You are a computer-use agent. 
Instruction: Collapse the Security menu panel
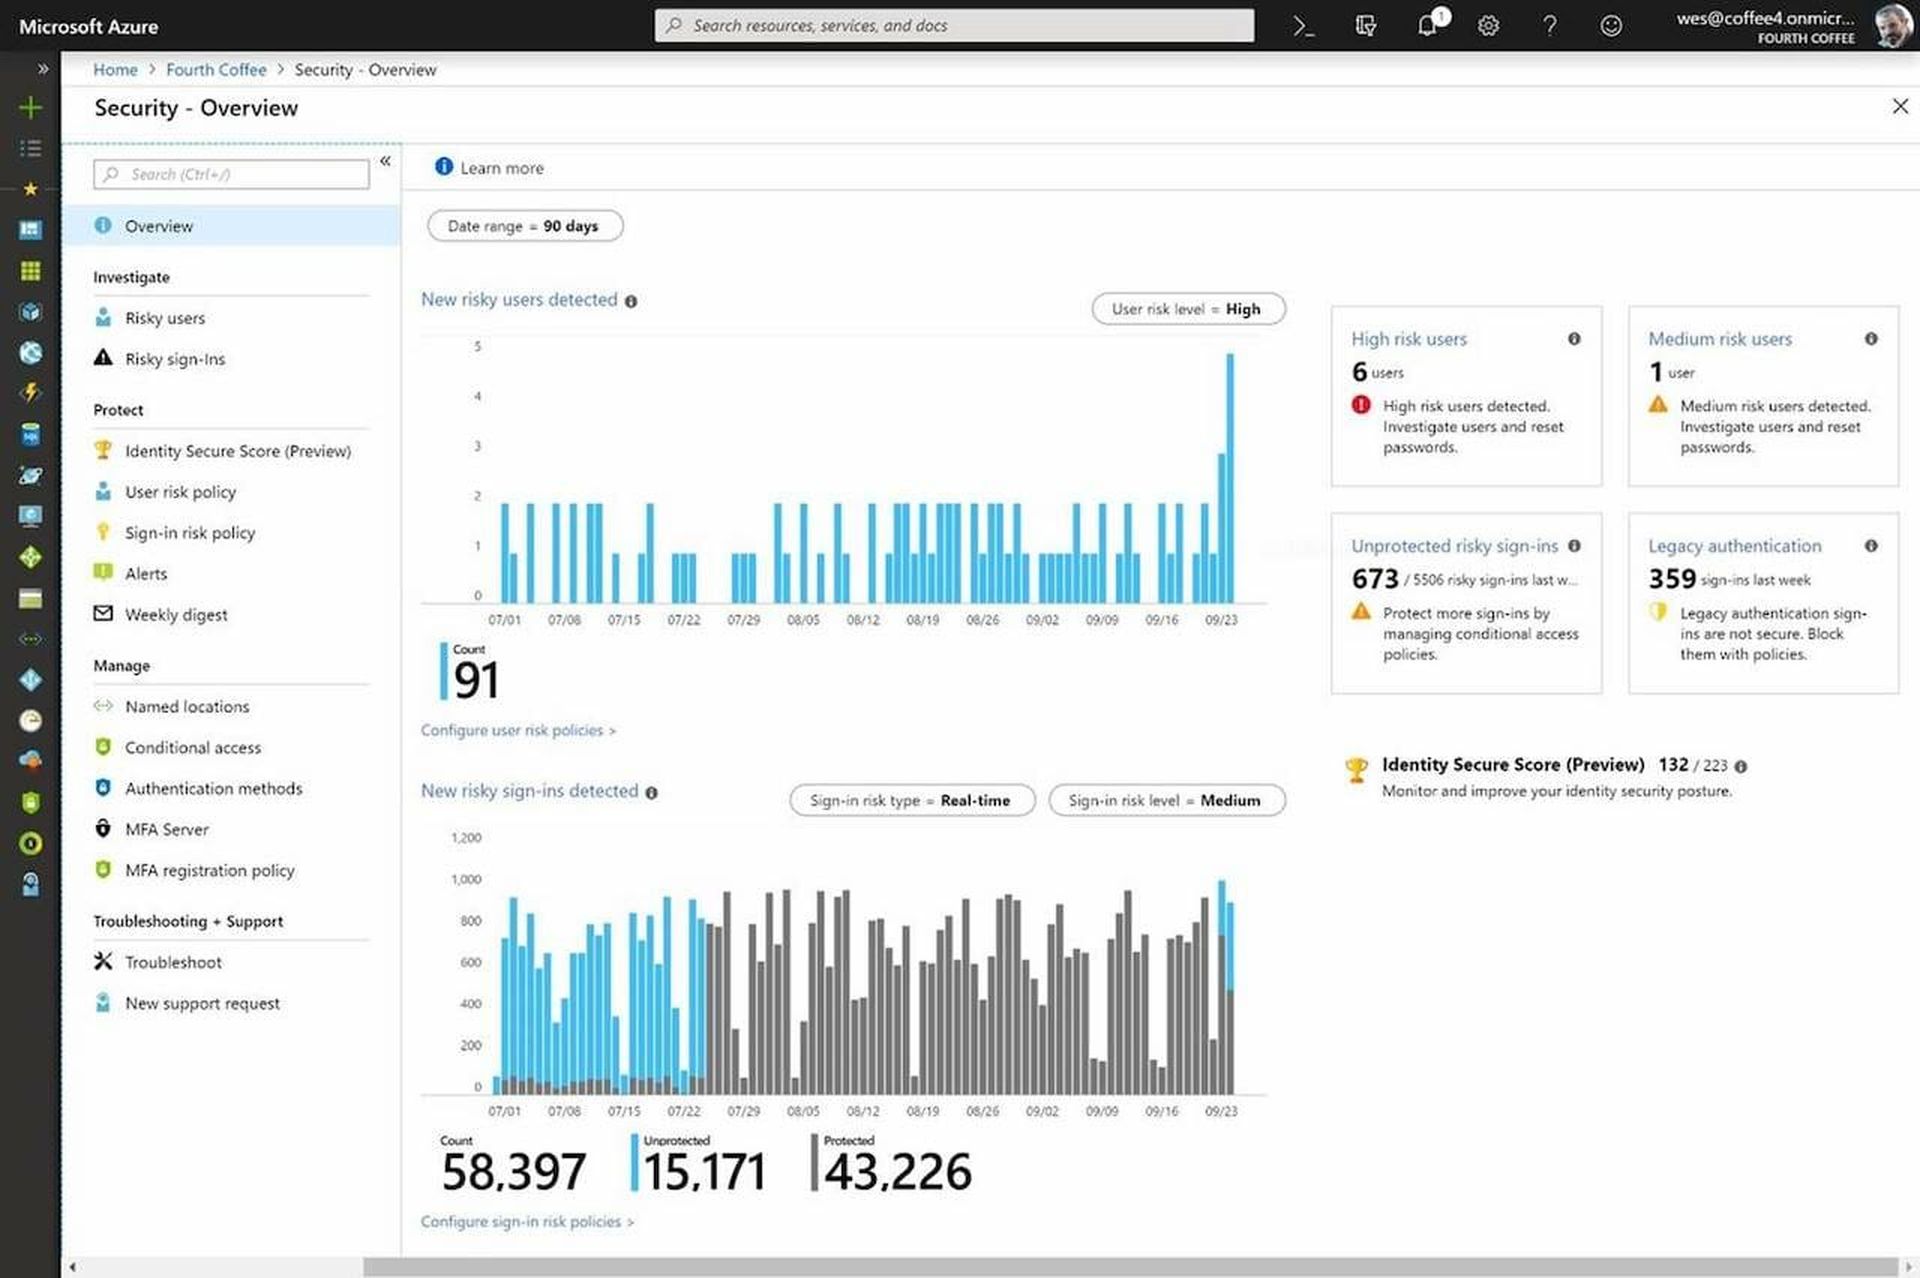385,161
